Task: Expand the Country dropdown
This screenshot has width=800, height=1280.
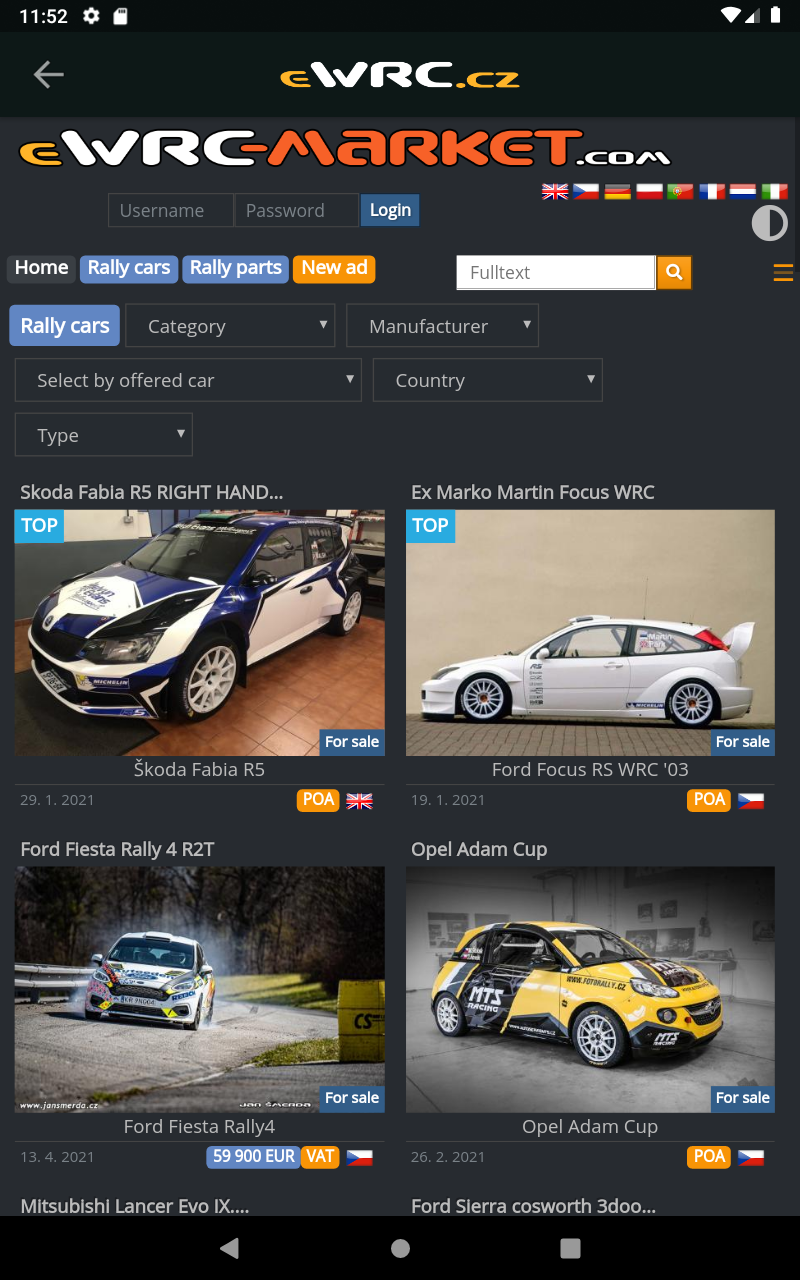Action: [488, 380]
